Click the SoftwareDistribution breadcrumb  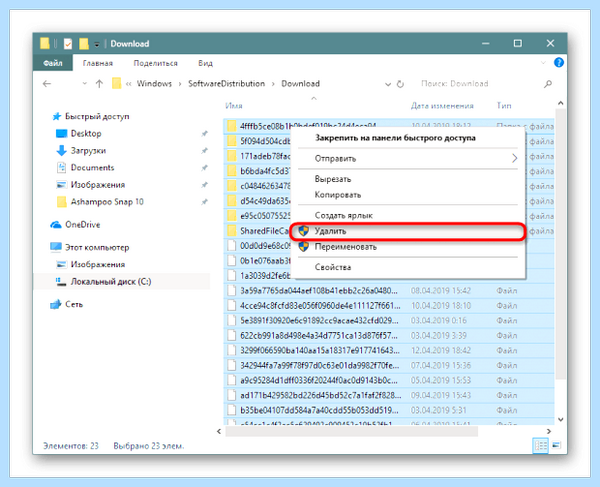(x=226, y=84)
